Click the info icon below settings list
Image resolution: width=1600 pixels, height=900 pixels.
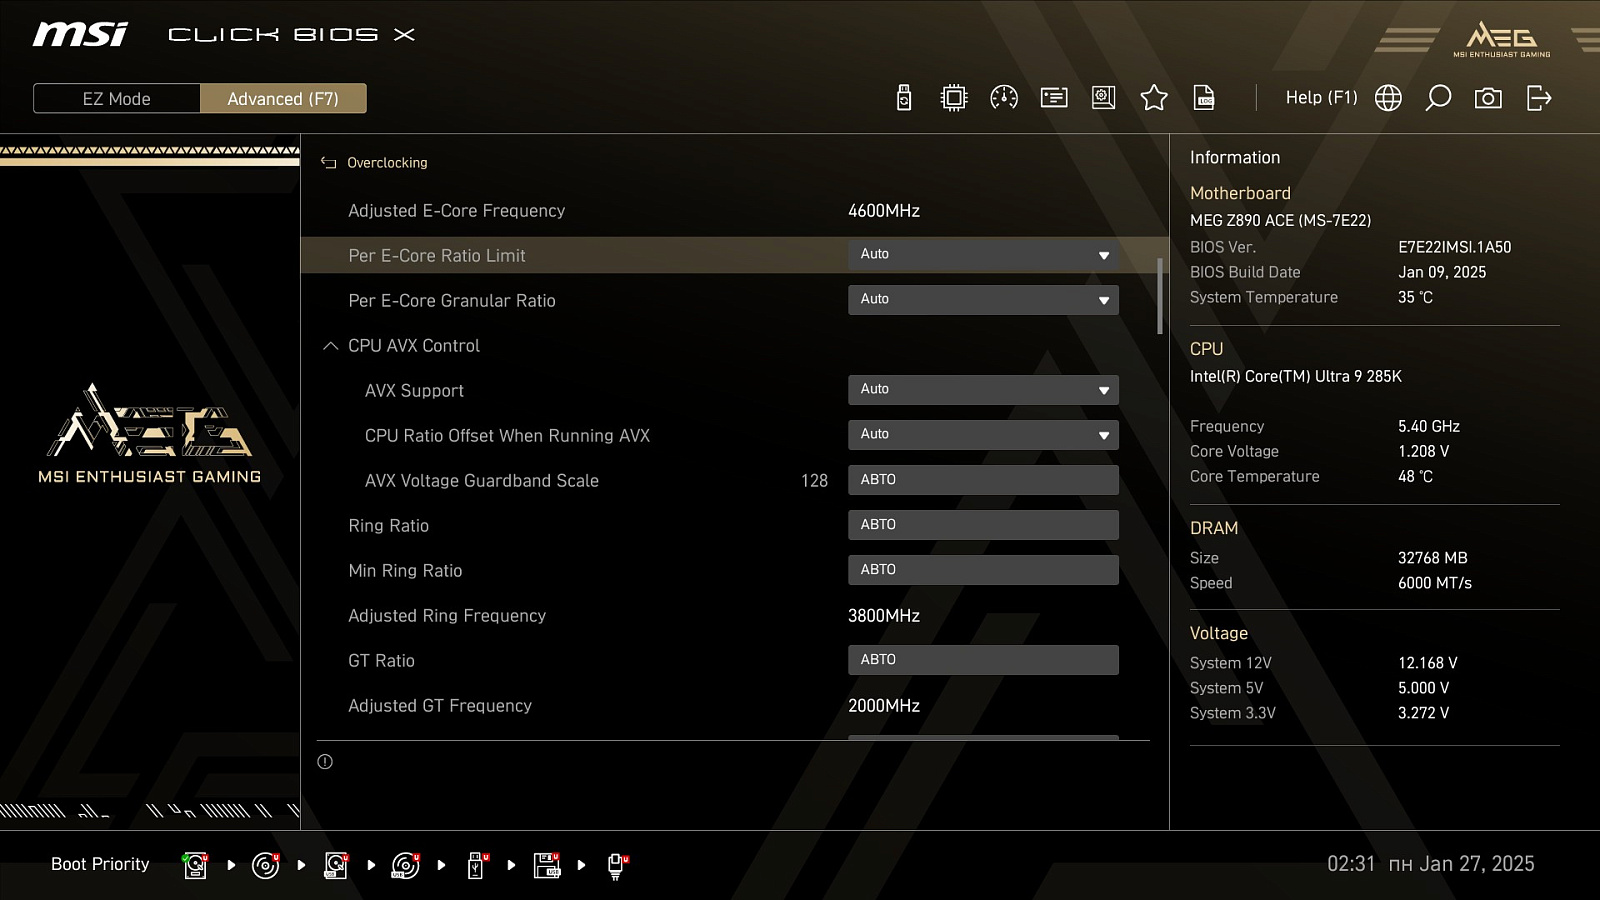click(x=325, y=762)
